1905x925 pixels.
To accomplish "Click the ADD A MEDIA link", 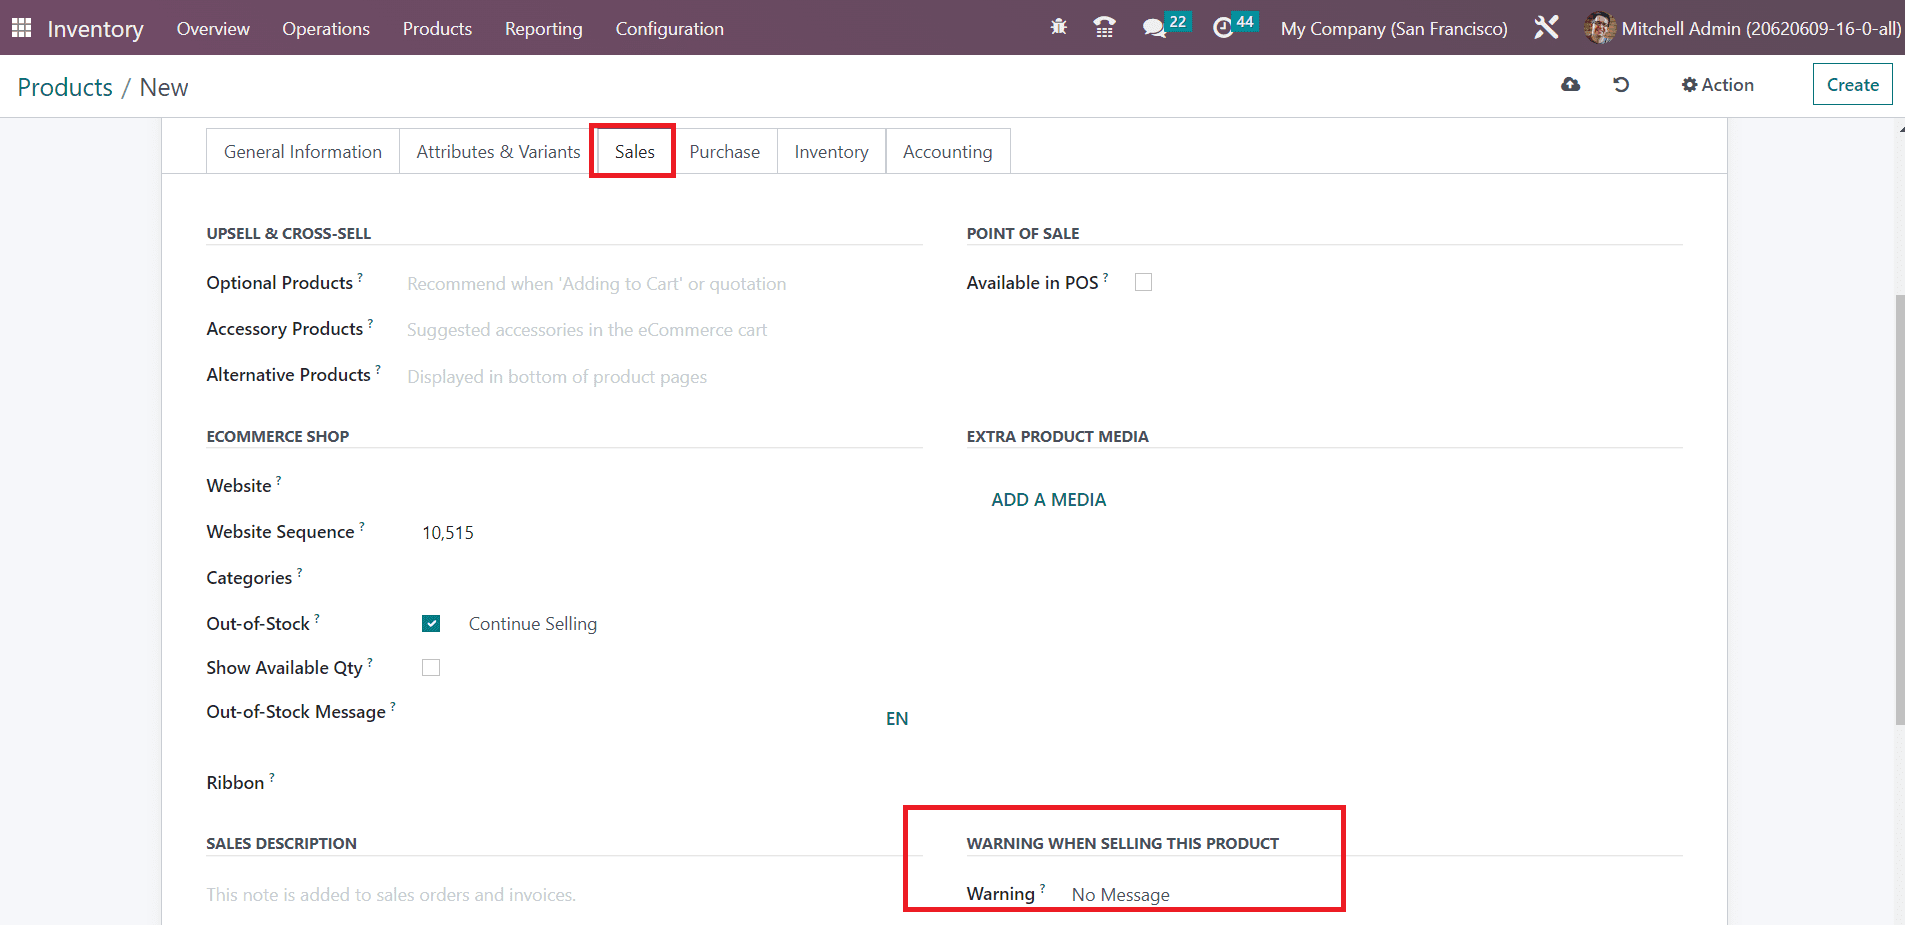I will tap(1048, 500).
